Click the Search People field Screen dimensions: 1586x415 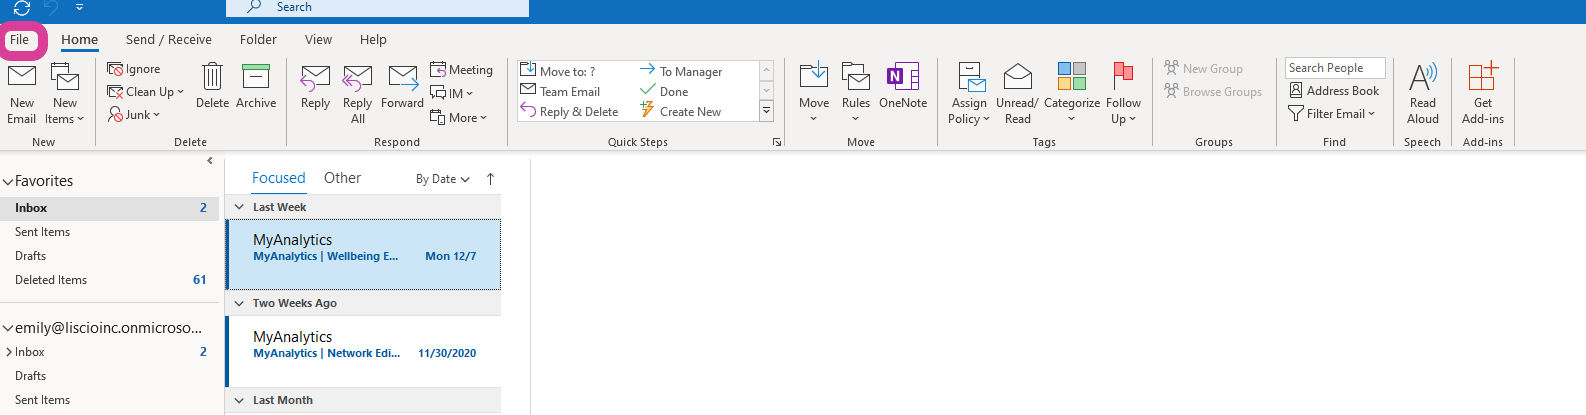(1335, 68)
